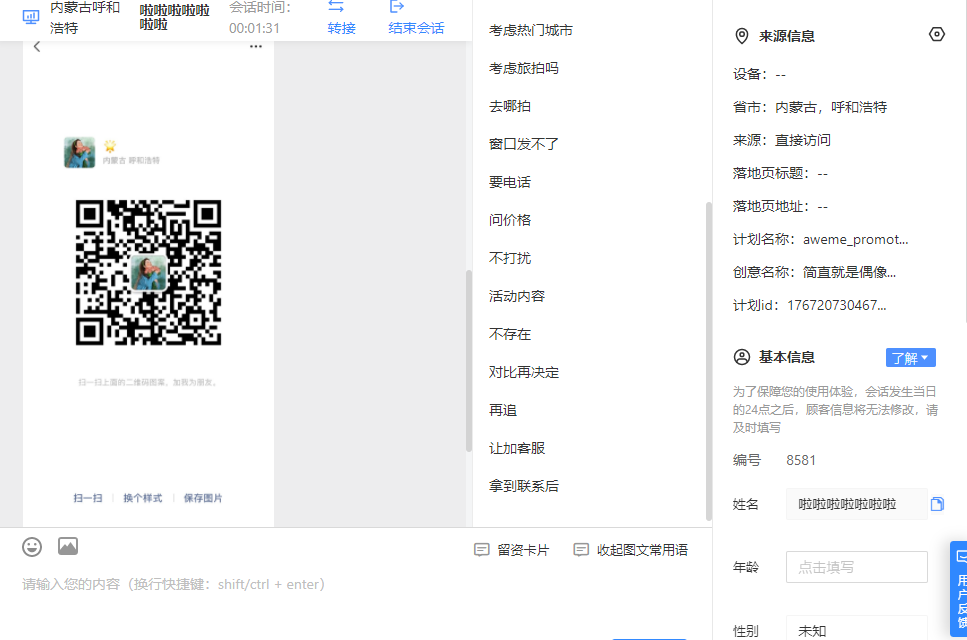967x640 pixels.
Task: Click the back chevron in the QR image
Action: (x=37, y=47)
